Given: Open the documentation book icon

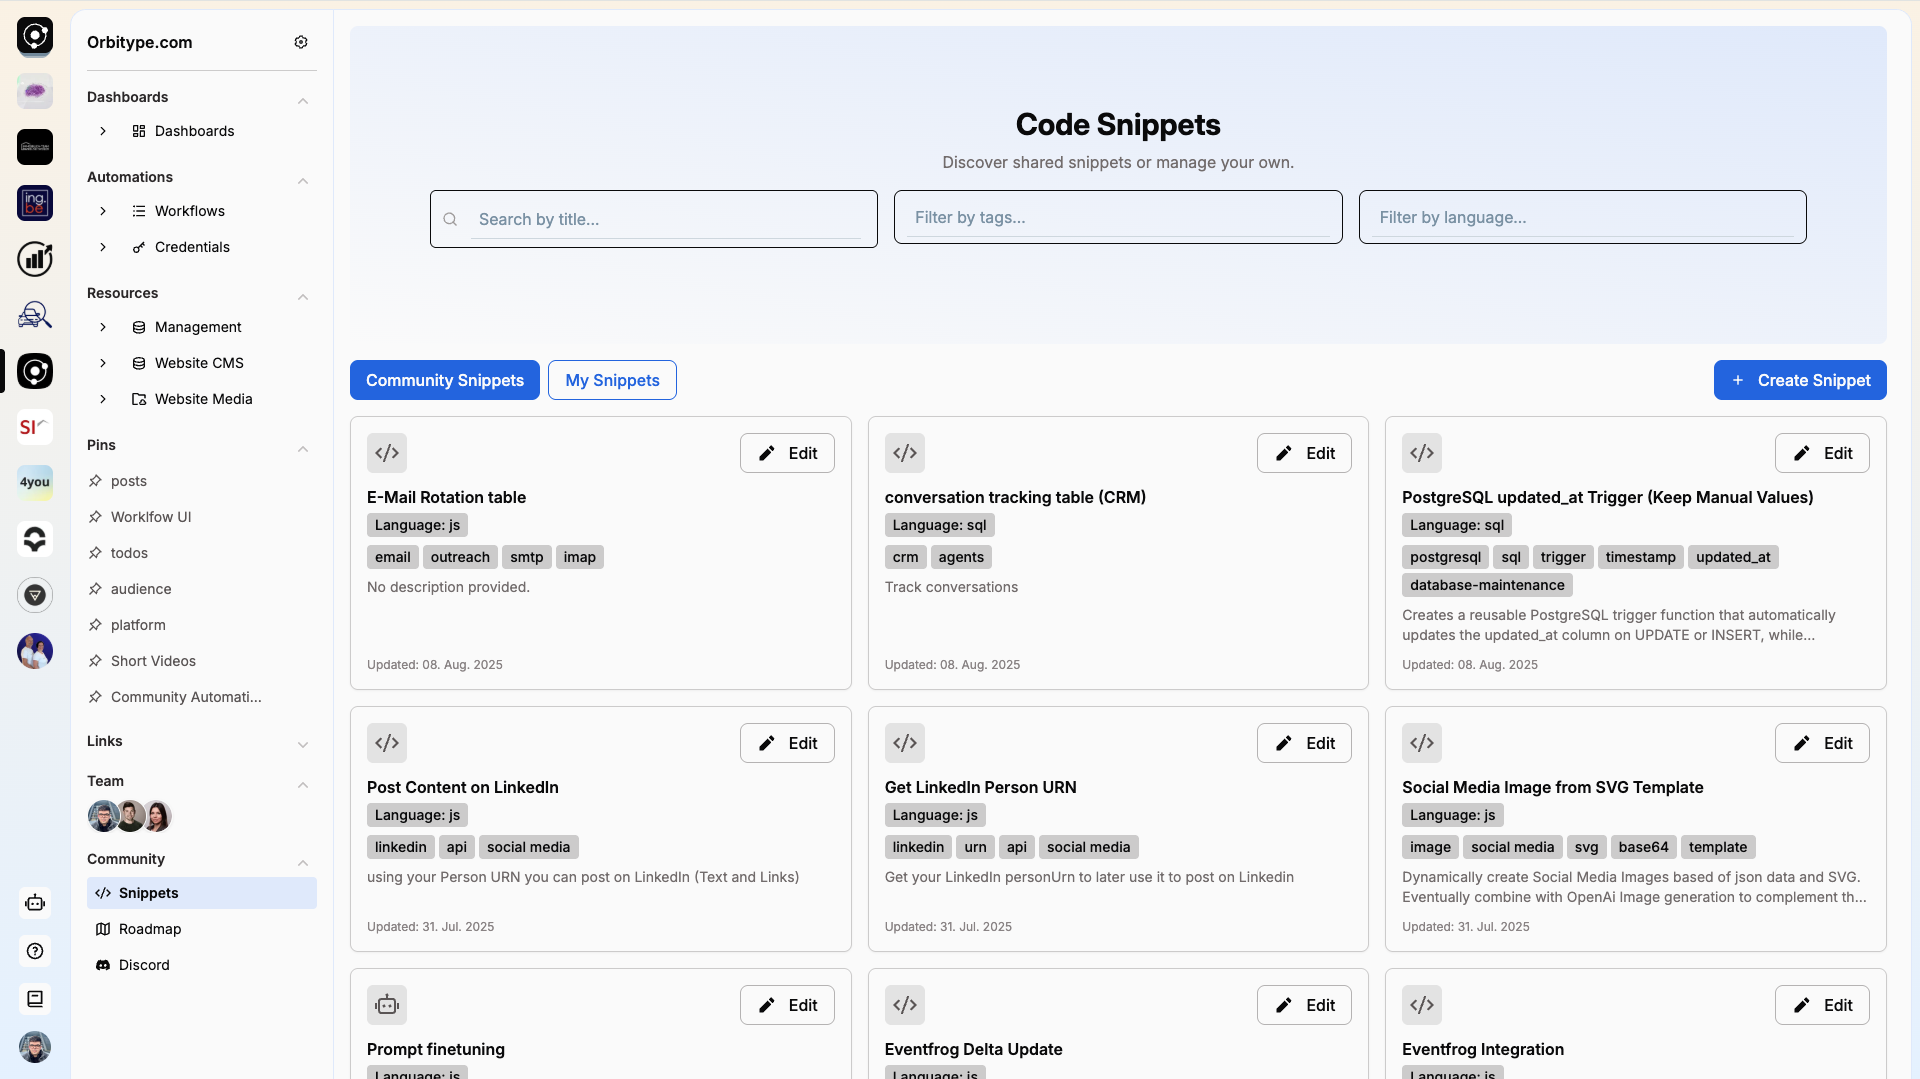Looking at the screenshot, I should click(35, 999).
